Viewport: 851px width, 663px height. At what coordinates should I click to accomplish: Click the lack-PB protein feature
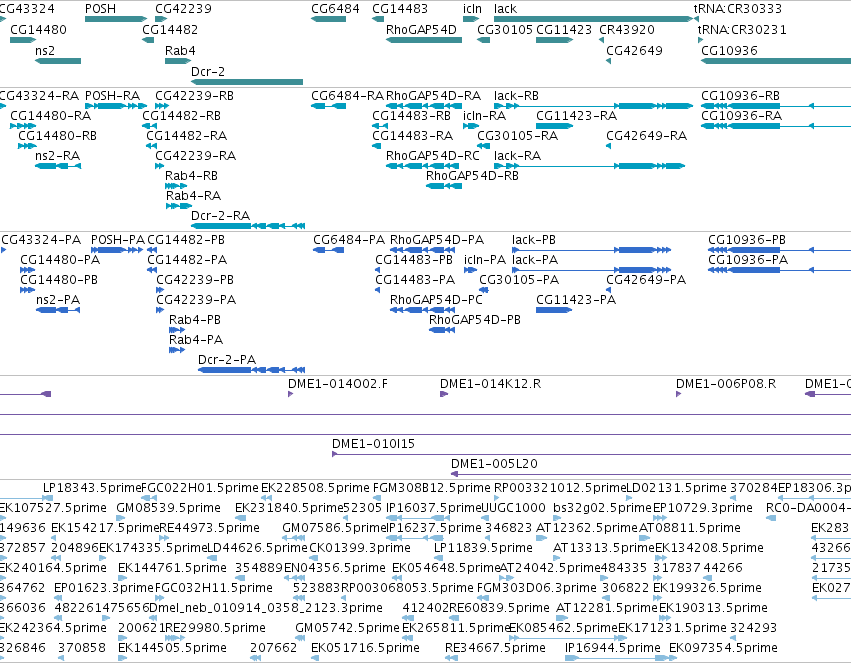coord(592,250)
